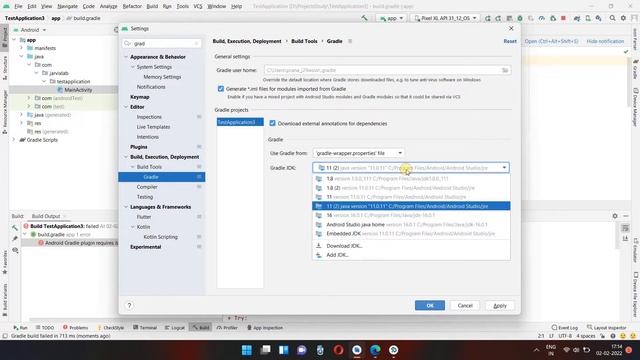This screenshot has height=360, width=640.
Task: Toggle Generate *.iml files checkbox
Action: 221,89
